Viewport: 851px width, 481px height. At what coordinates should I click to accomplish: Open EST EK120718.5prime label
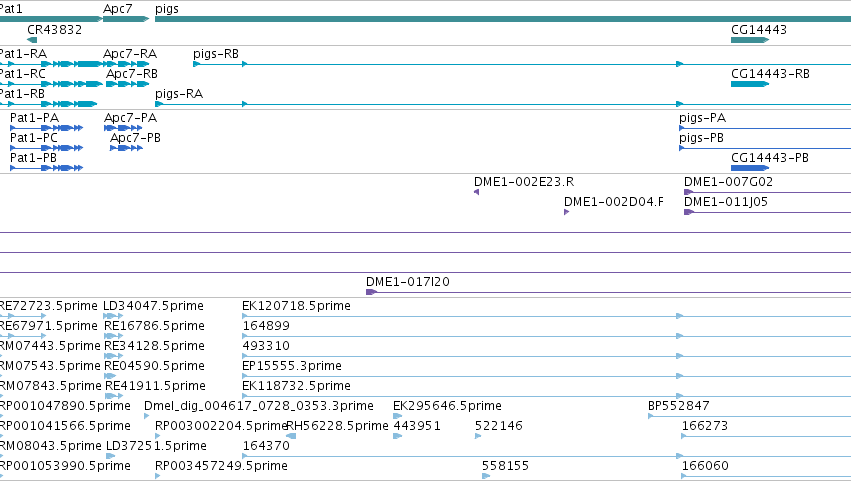296,306
